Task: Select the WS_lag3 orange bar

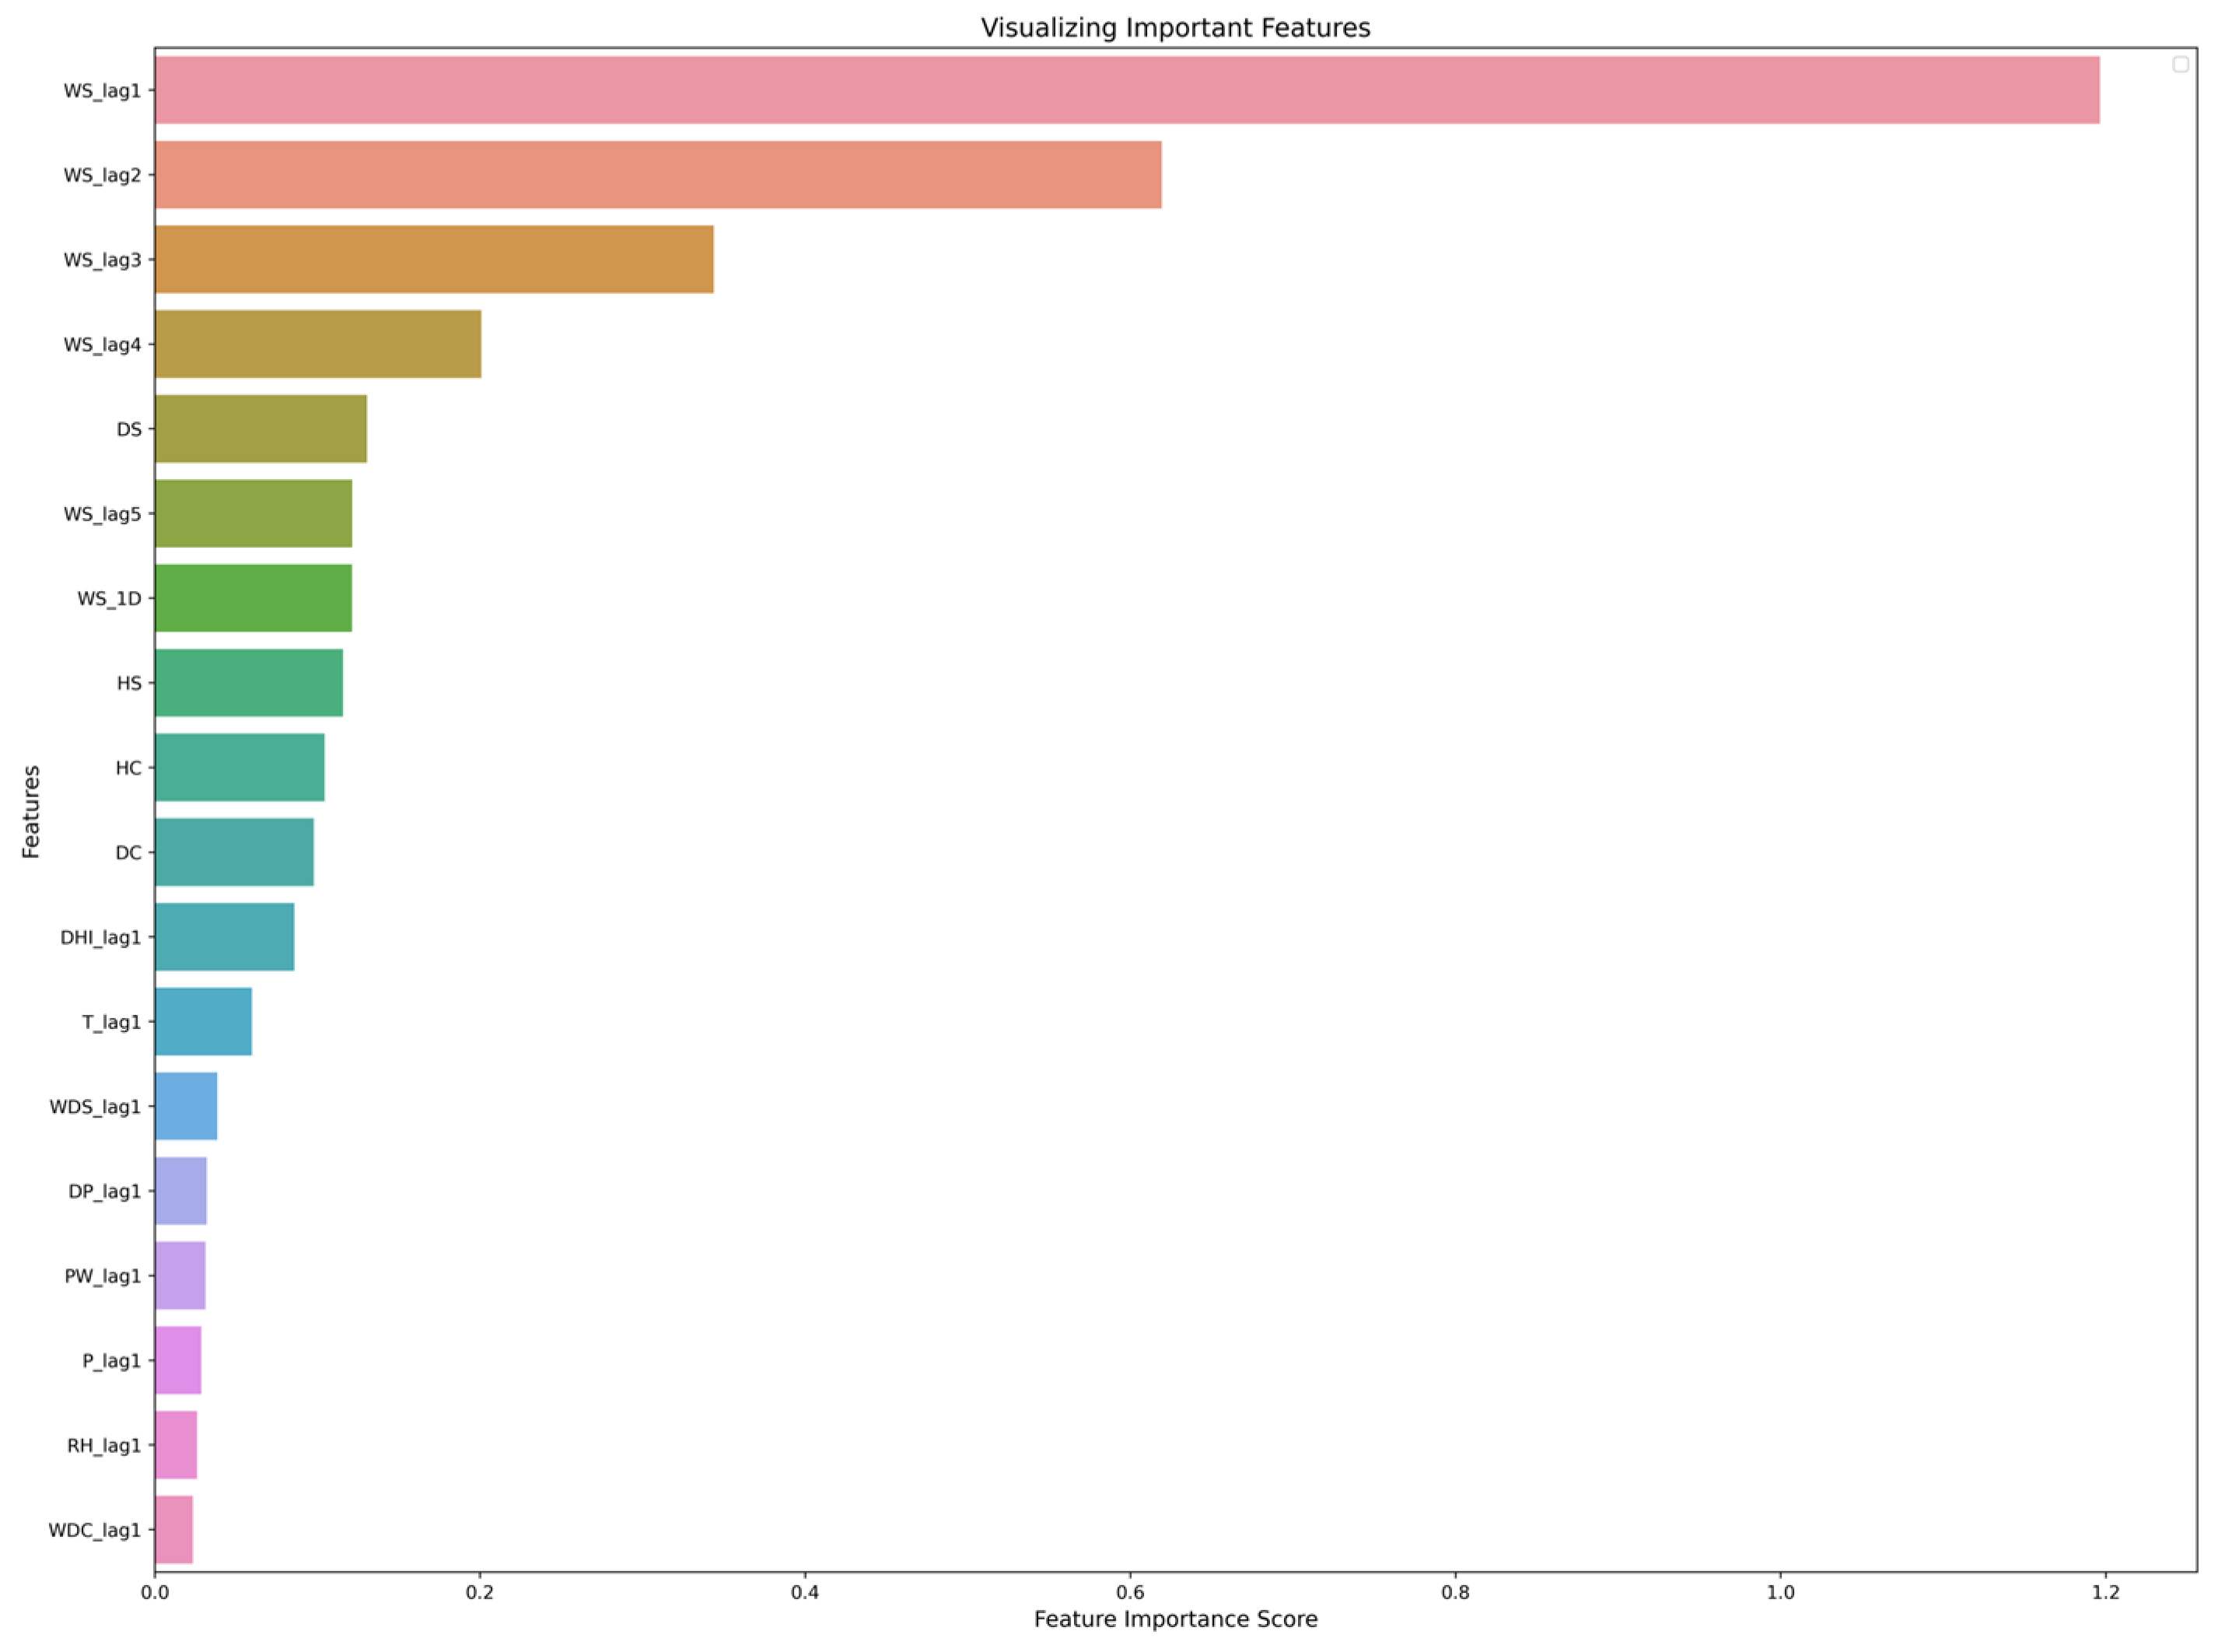Action: [x=433, y=259]
